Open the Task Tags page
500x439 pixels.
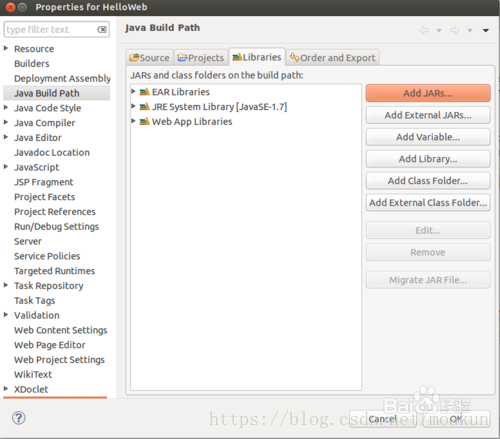point(35,301)
